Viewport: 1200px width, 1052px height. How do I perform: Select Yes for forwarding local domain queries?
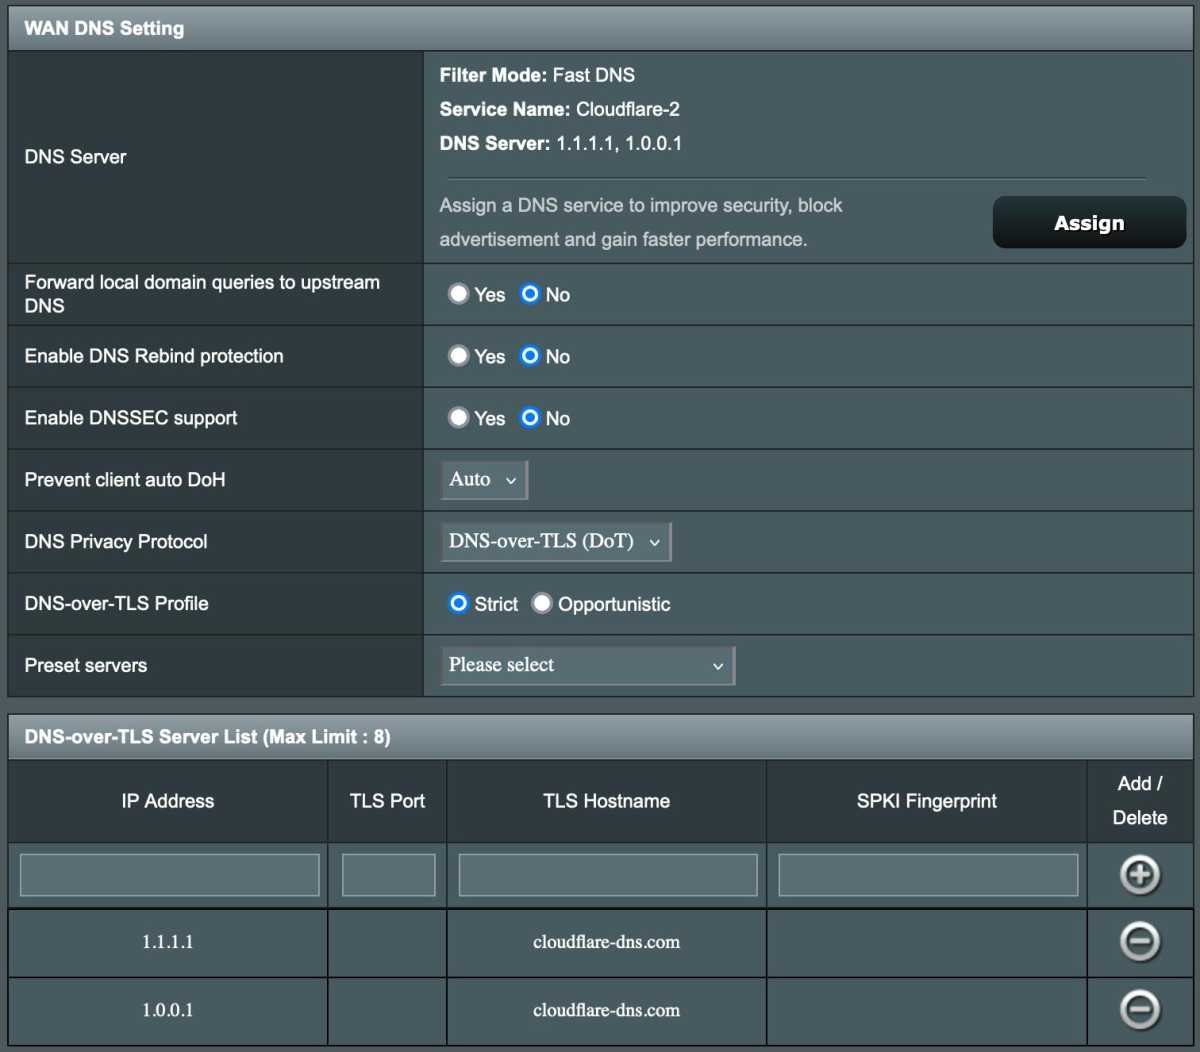coord(458,294)
